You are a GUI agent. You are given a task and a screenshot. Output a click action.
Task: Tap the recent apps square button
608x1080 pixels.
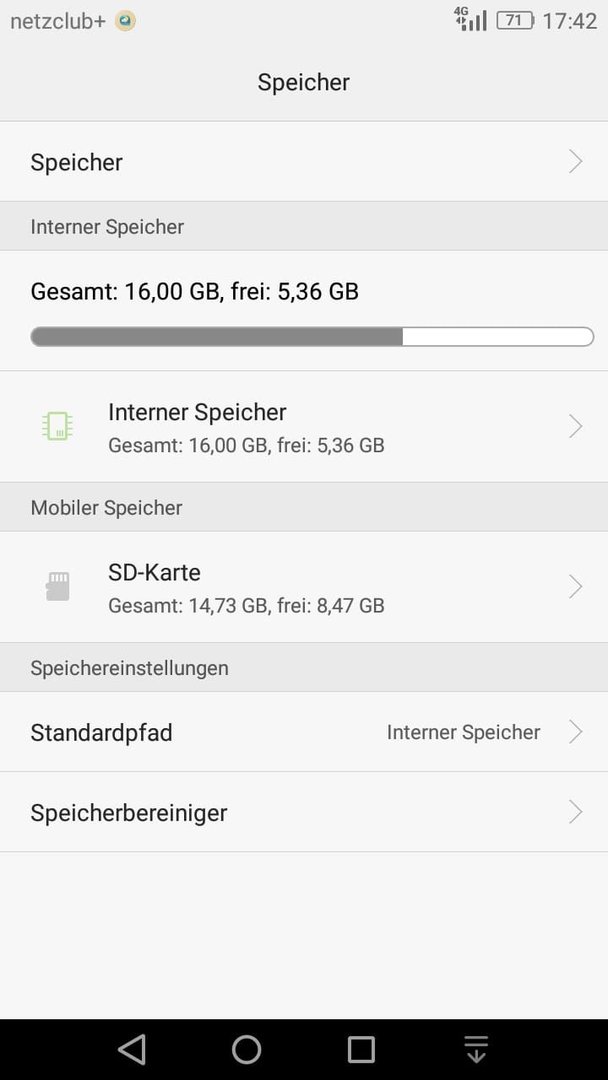pos(361,1050)
